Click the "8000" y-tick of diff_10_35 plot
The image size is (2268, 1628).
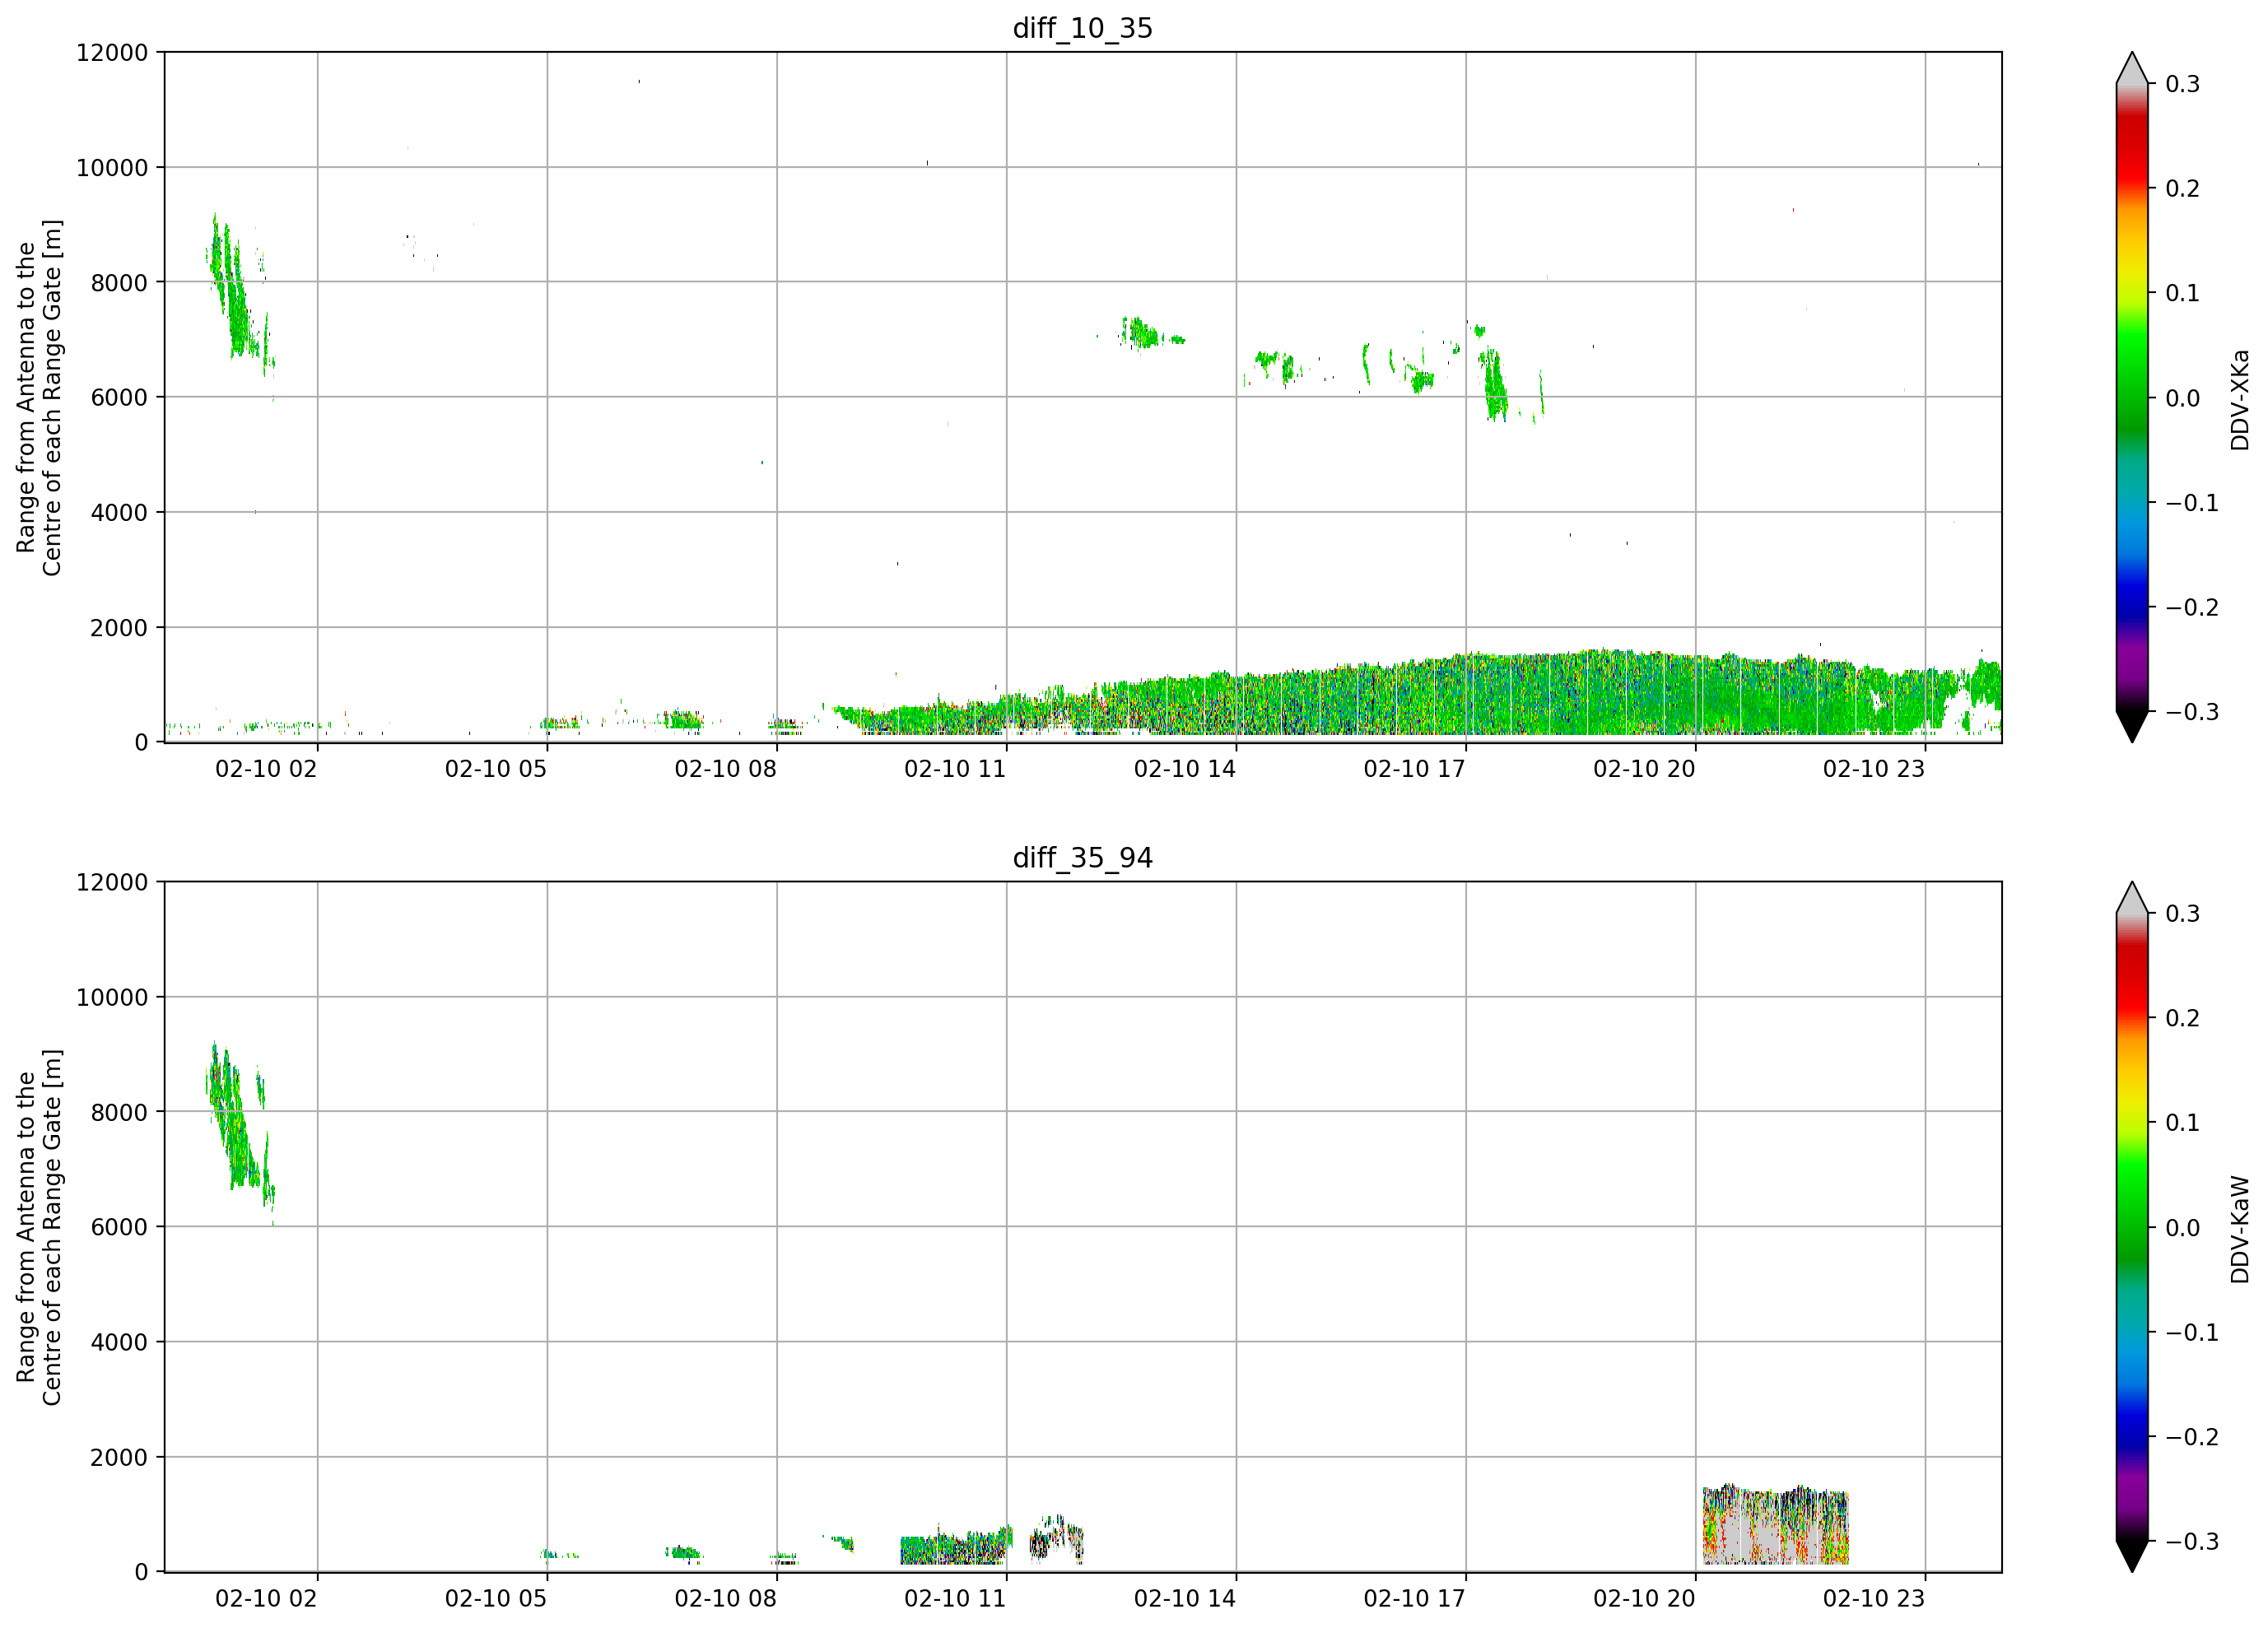click(119, 283)
